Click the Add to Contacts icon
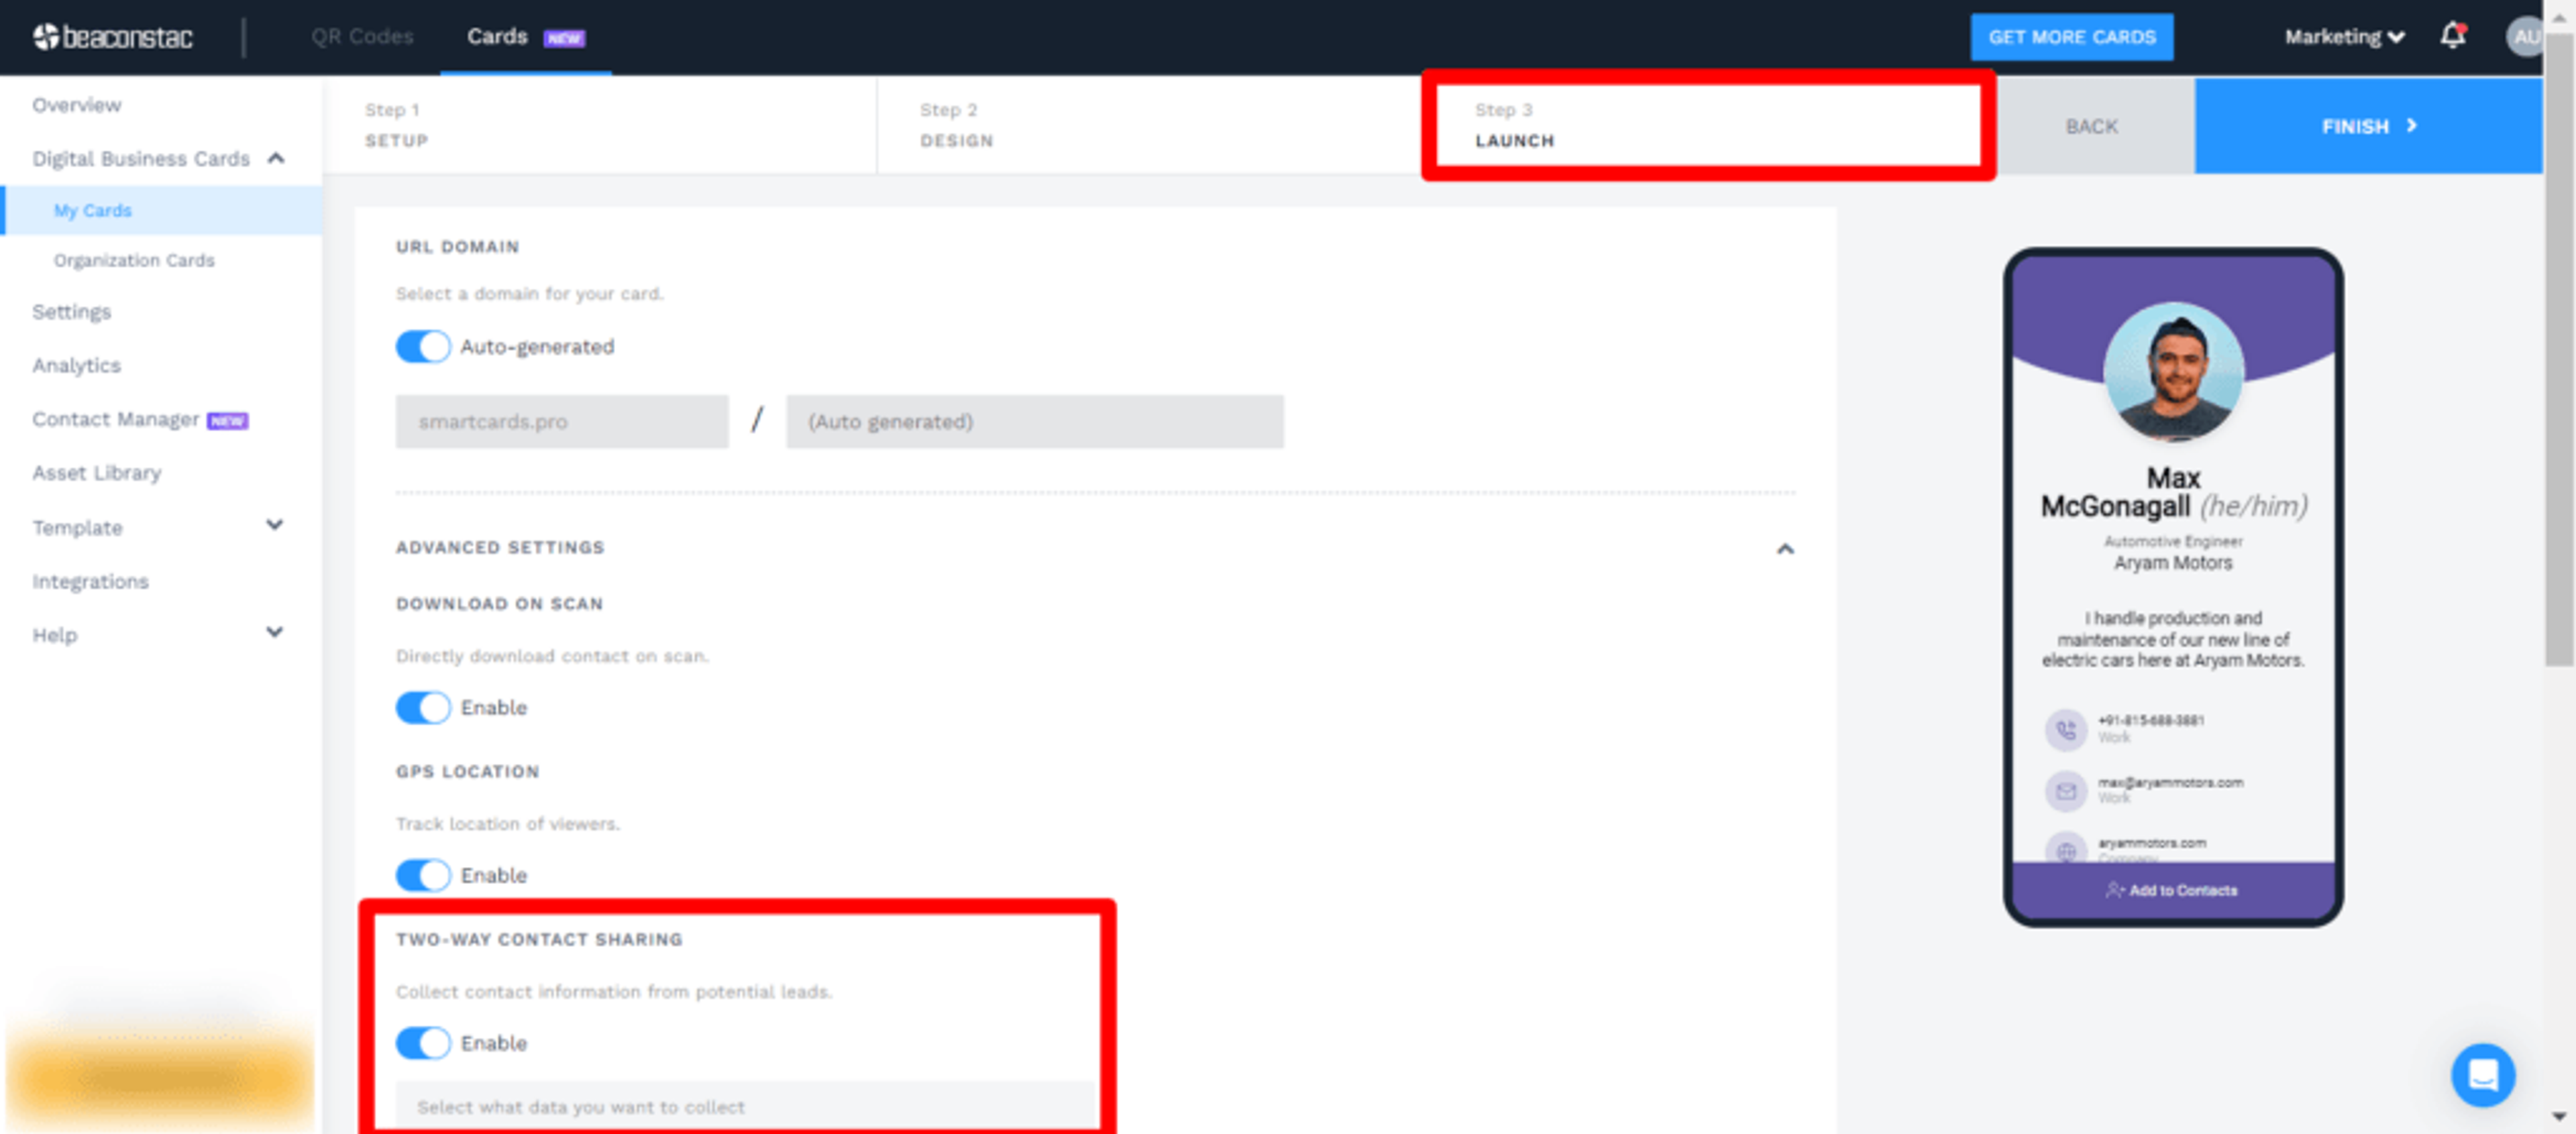 coord(2114,890)
